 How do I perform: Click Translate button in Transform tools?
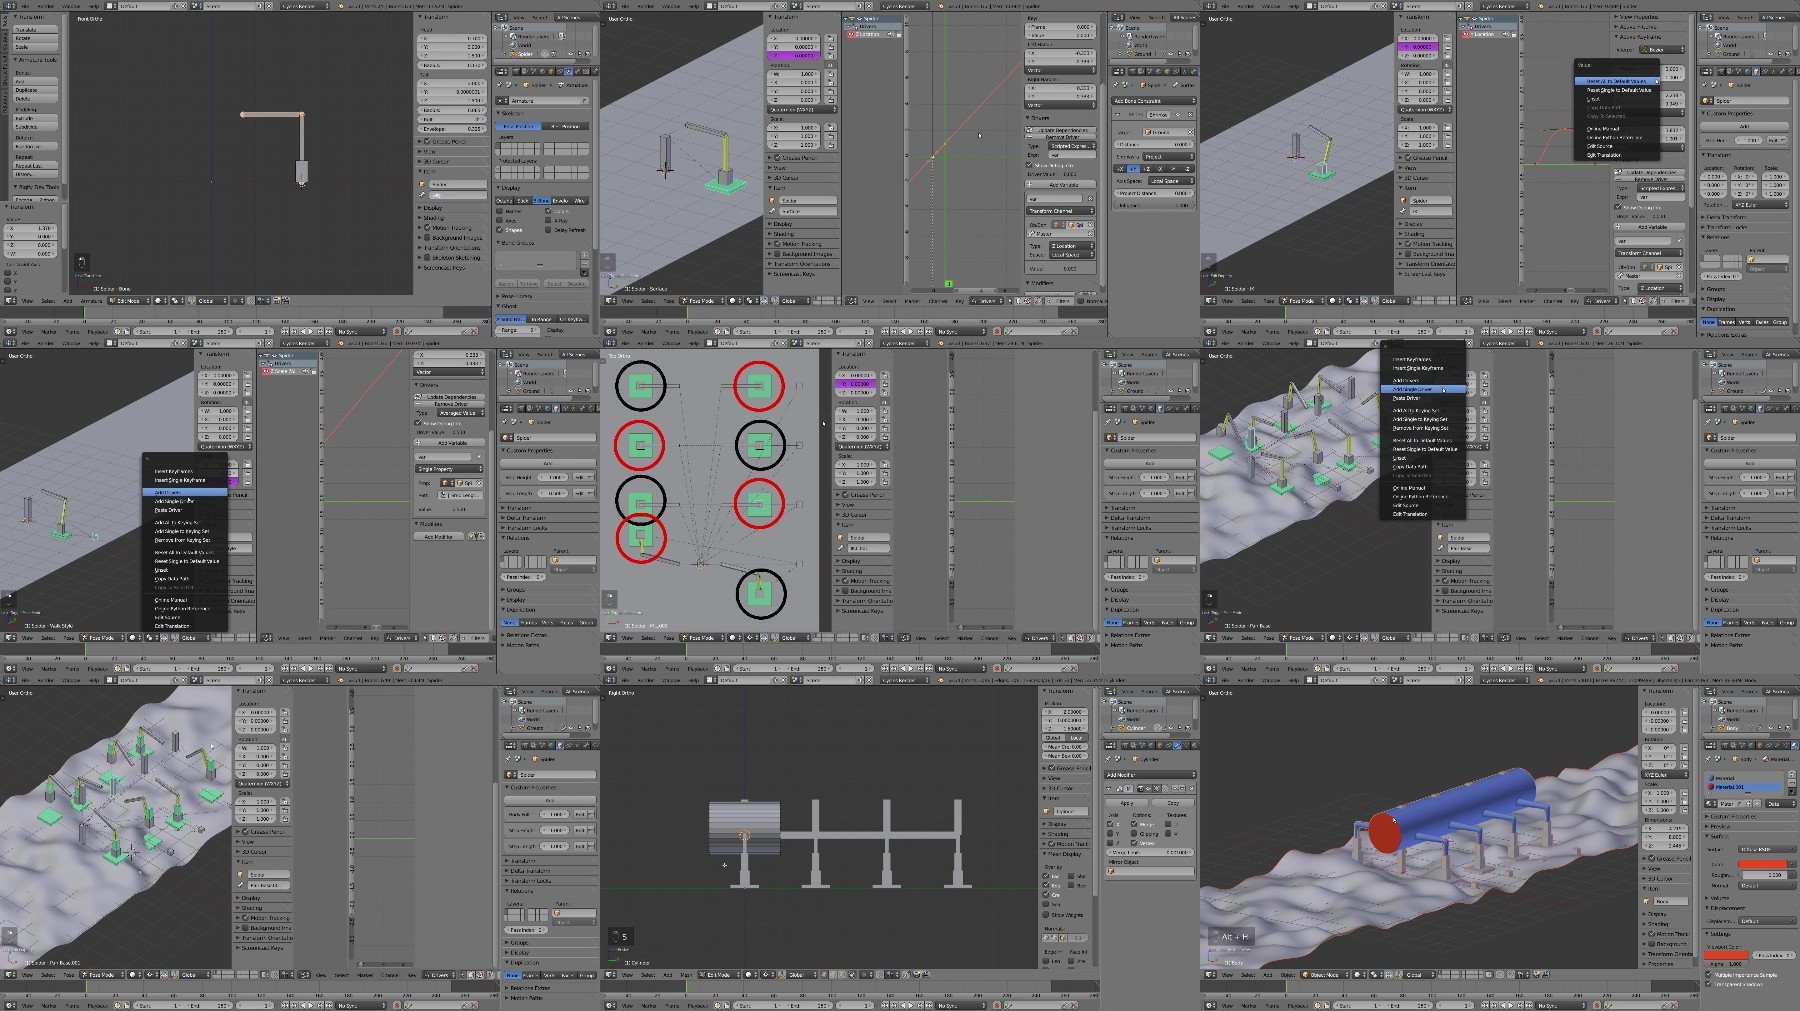(x=36, y=30)
